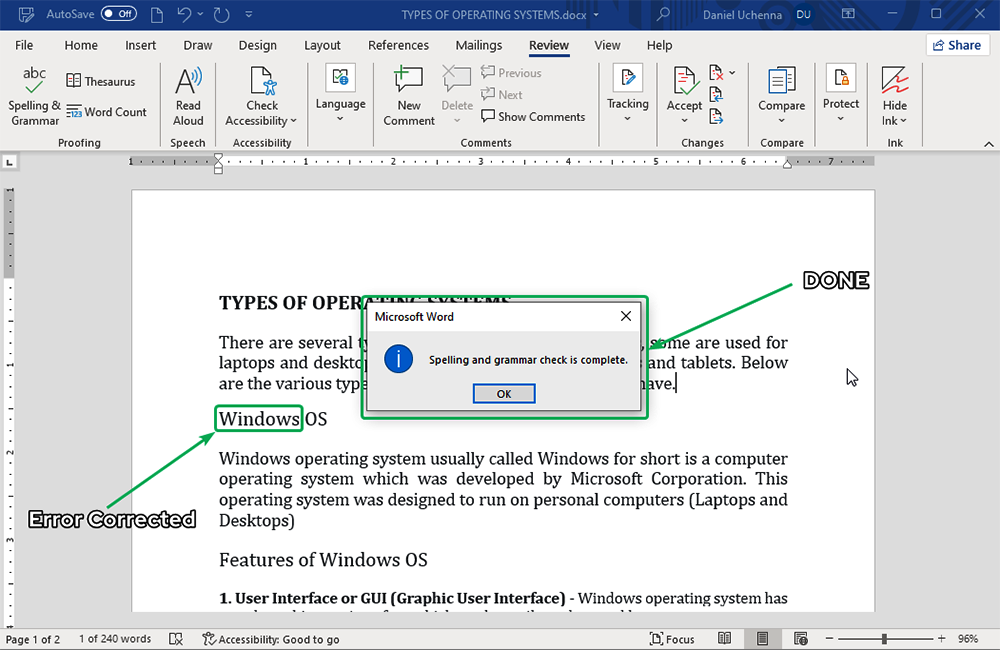Dismiss spelling dialog with OK button
This screenshot has height=650, width=1000.
point(503,393)
